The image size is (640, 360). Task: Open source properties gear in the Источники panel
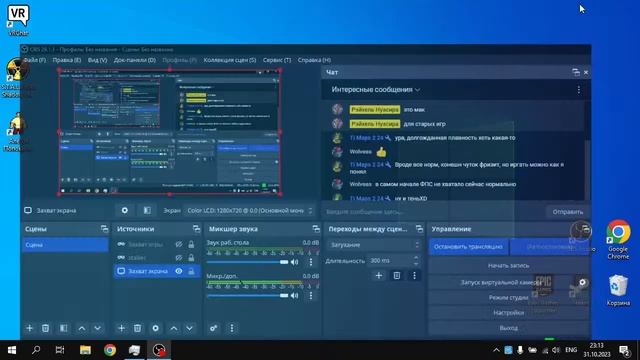156,328
